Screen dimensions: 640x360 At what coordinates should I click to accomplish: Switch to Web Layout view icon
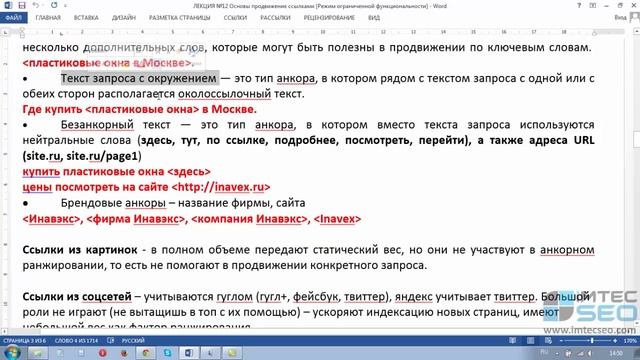click(548, 340)
